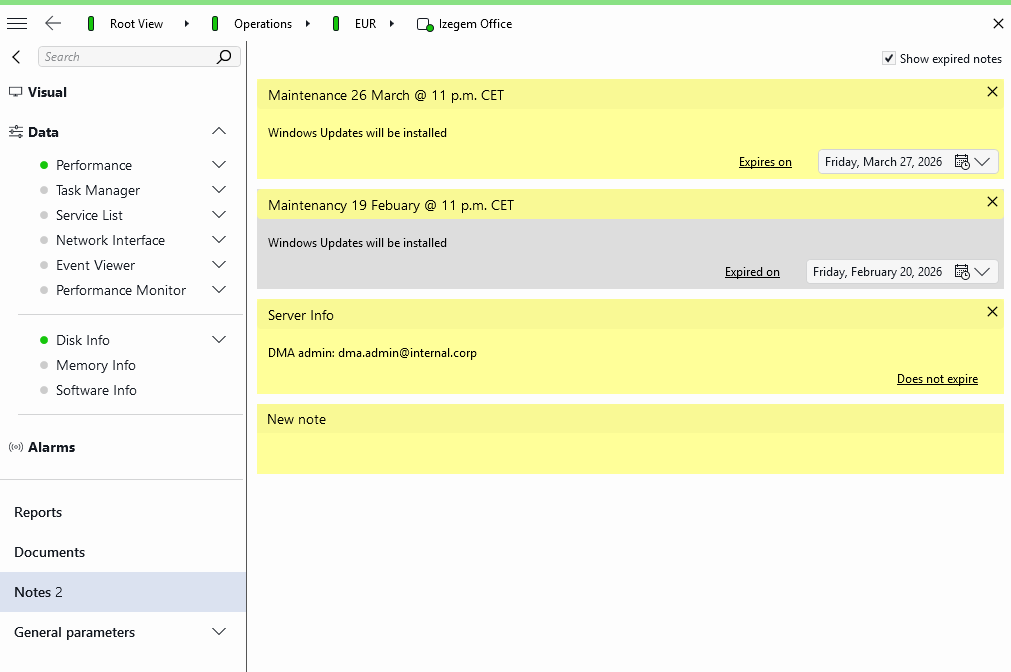Select Disk Info in the sidebar
The height and width of the screenshot is (672, 1011).
[x=83, y=340]
